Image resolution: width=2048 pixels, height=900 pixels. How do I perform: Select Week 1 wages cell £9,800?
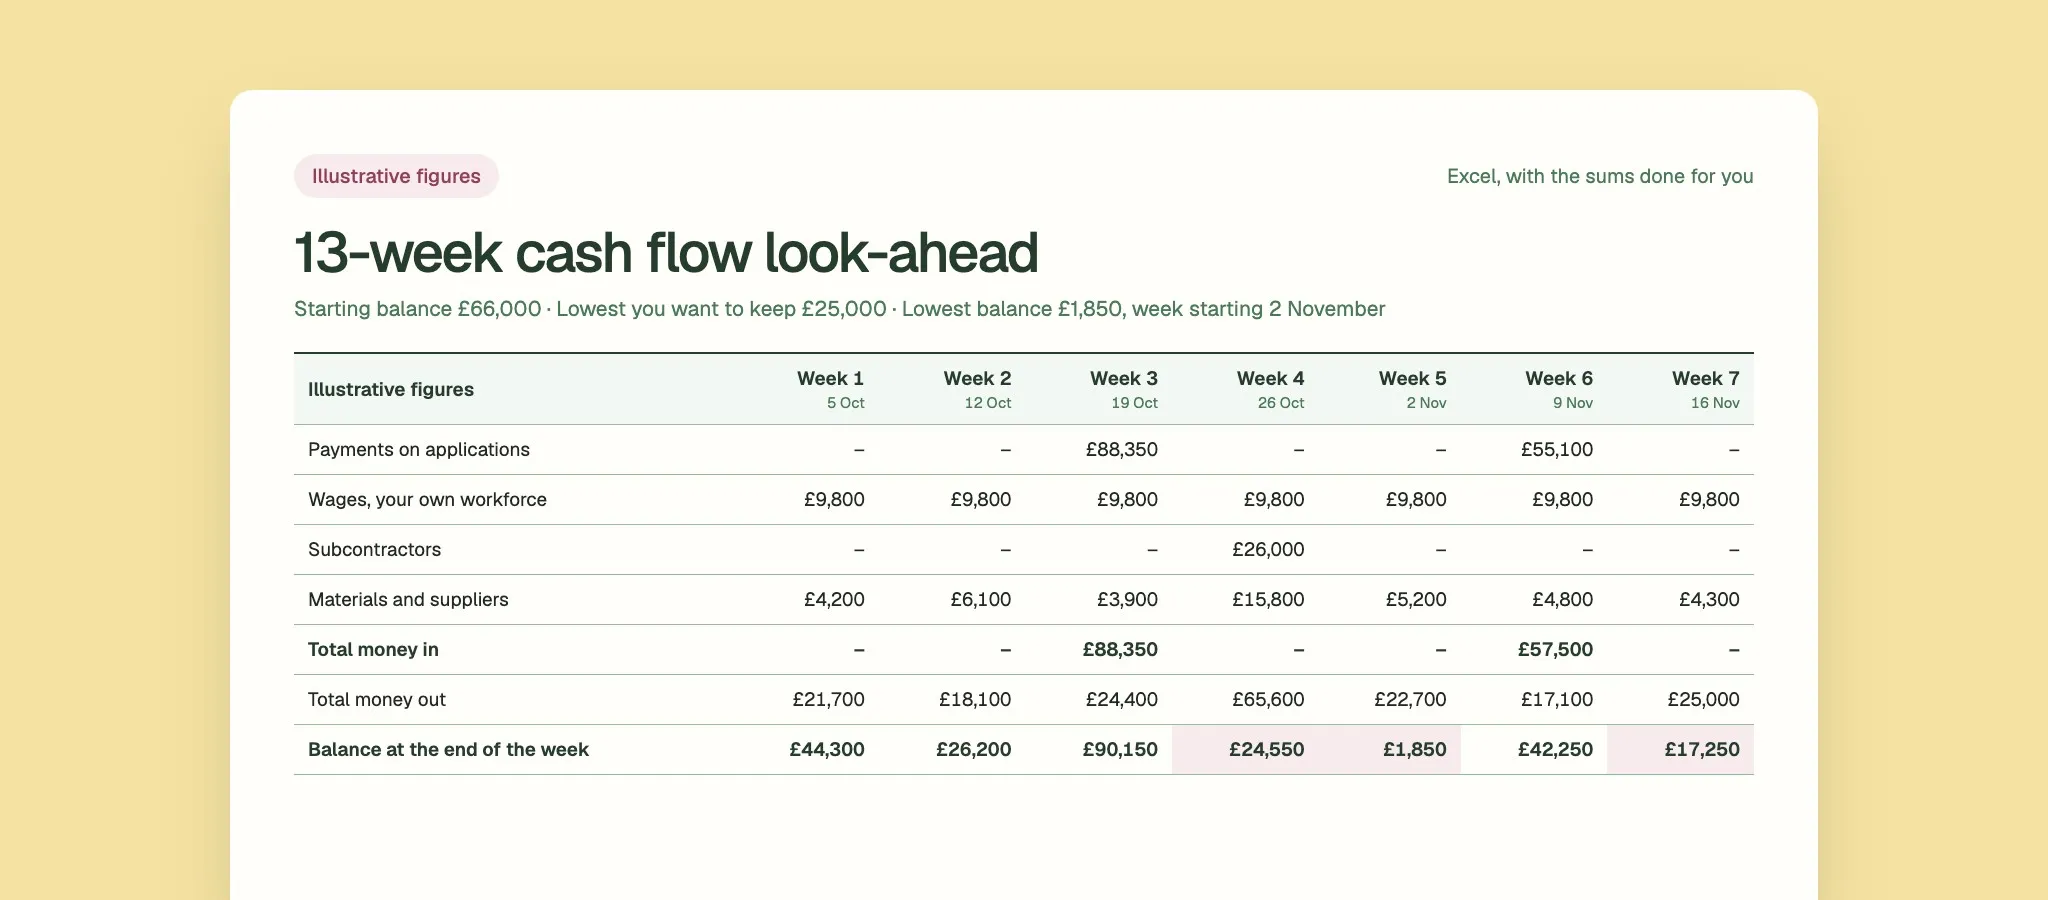tap(805, 500)
